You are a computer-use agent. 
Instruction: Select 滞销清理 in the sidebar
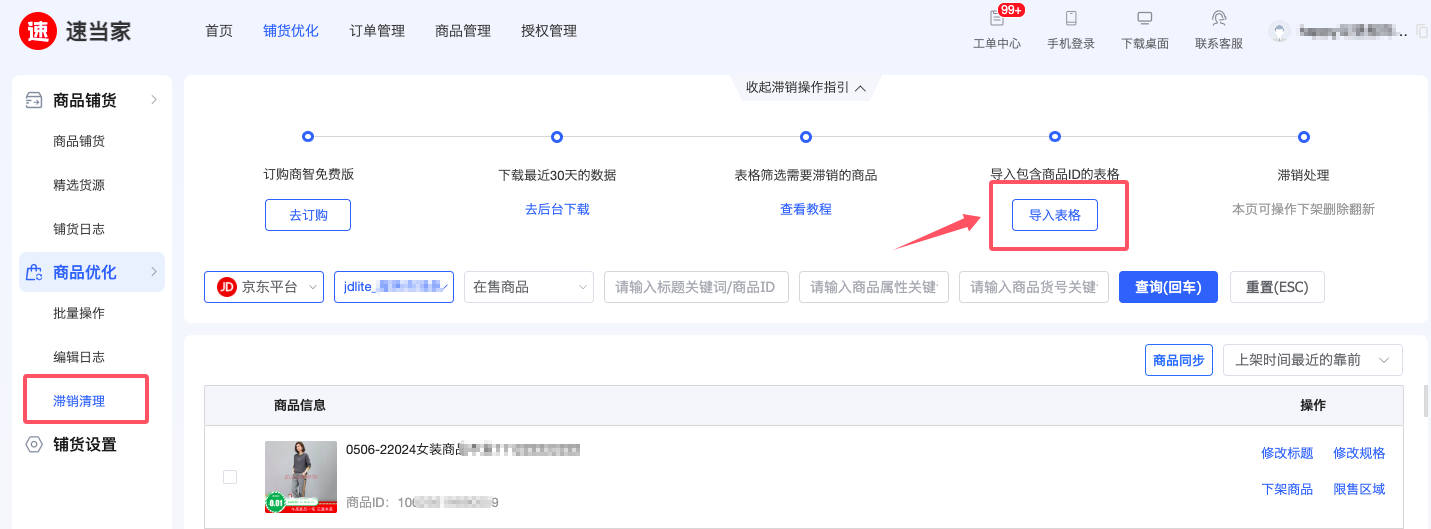point(79,401)
